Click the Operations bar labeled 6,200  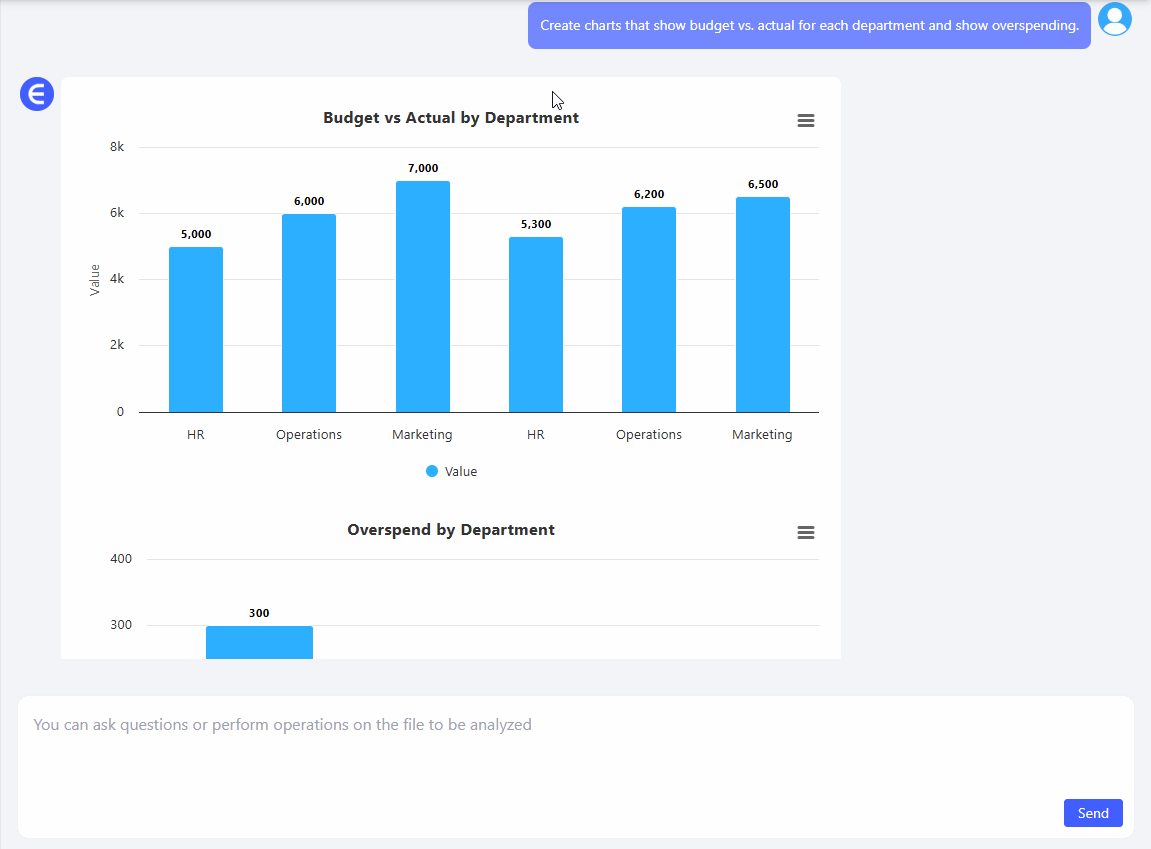coord(649,310)
